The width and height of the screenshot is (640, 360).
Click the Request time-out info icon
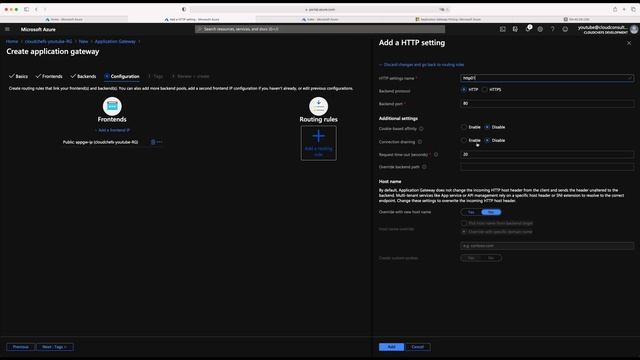(x=436, y=155)
